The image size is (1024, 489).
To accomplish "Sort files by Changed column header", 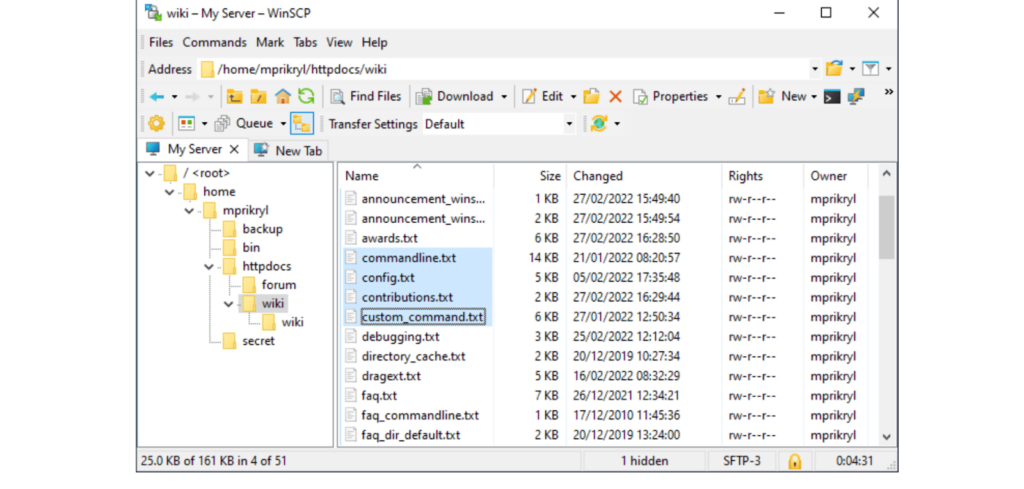I will coord(598,176).
